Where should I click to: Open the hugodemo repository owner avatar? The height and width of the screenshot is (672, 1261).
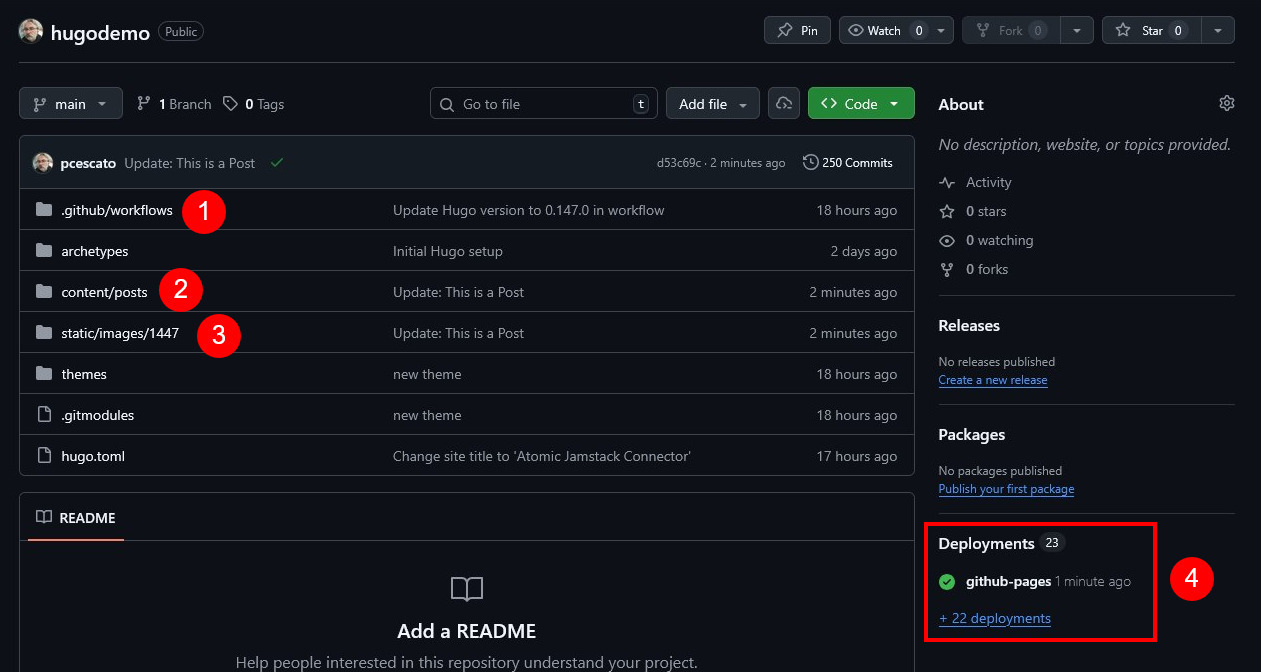tap(31, 31)
